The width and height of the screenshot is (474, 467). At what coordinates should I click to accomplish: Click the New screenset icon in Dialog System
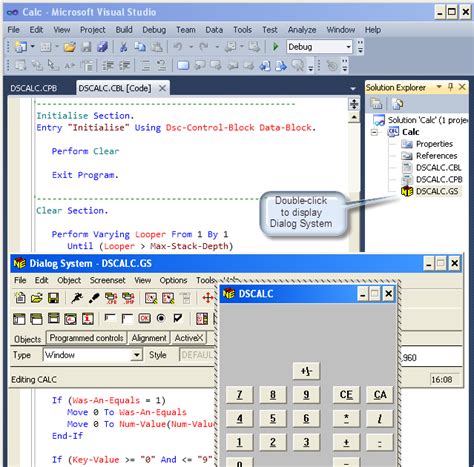20,297
